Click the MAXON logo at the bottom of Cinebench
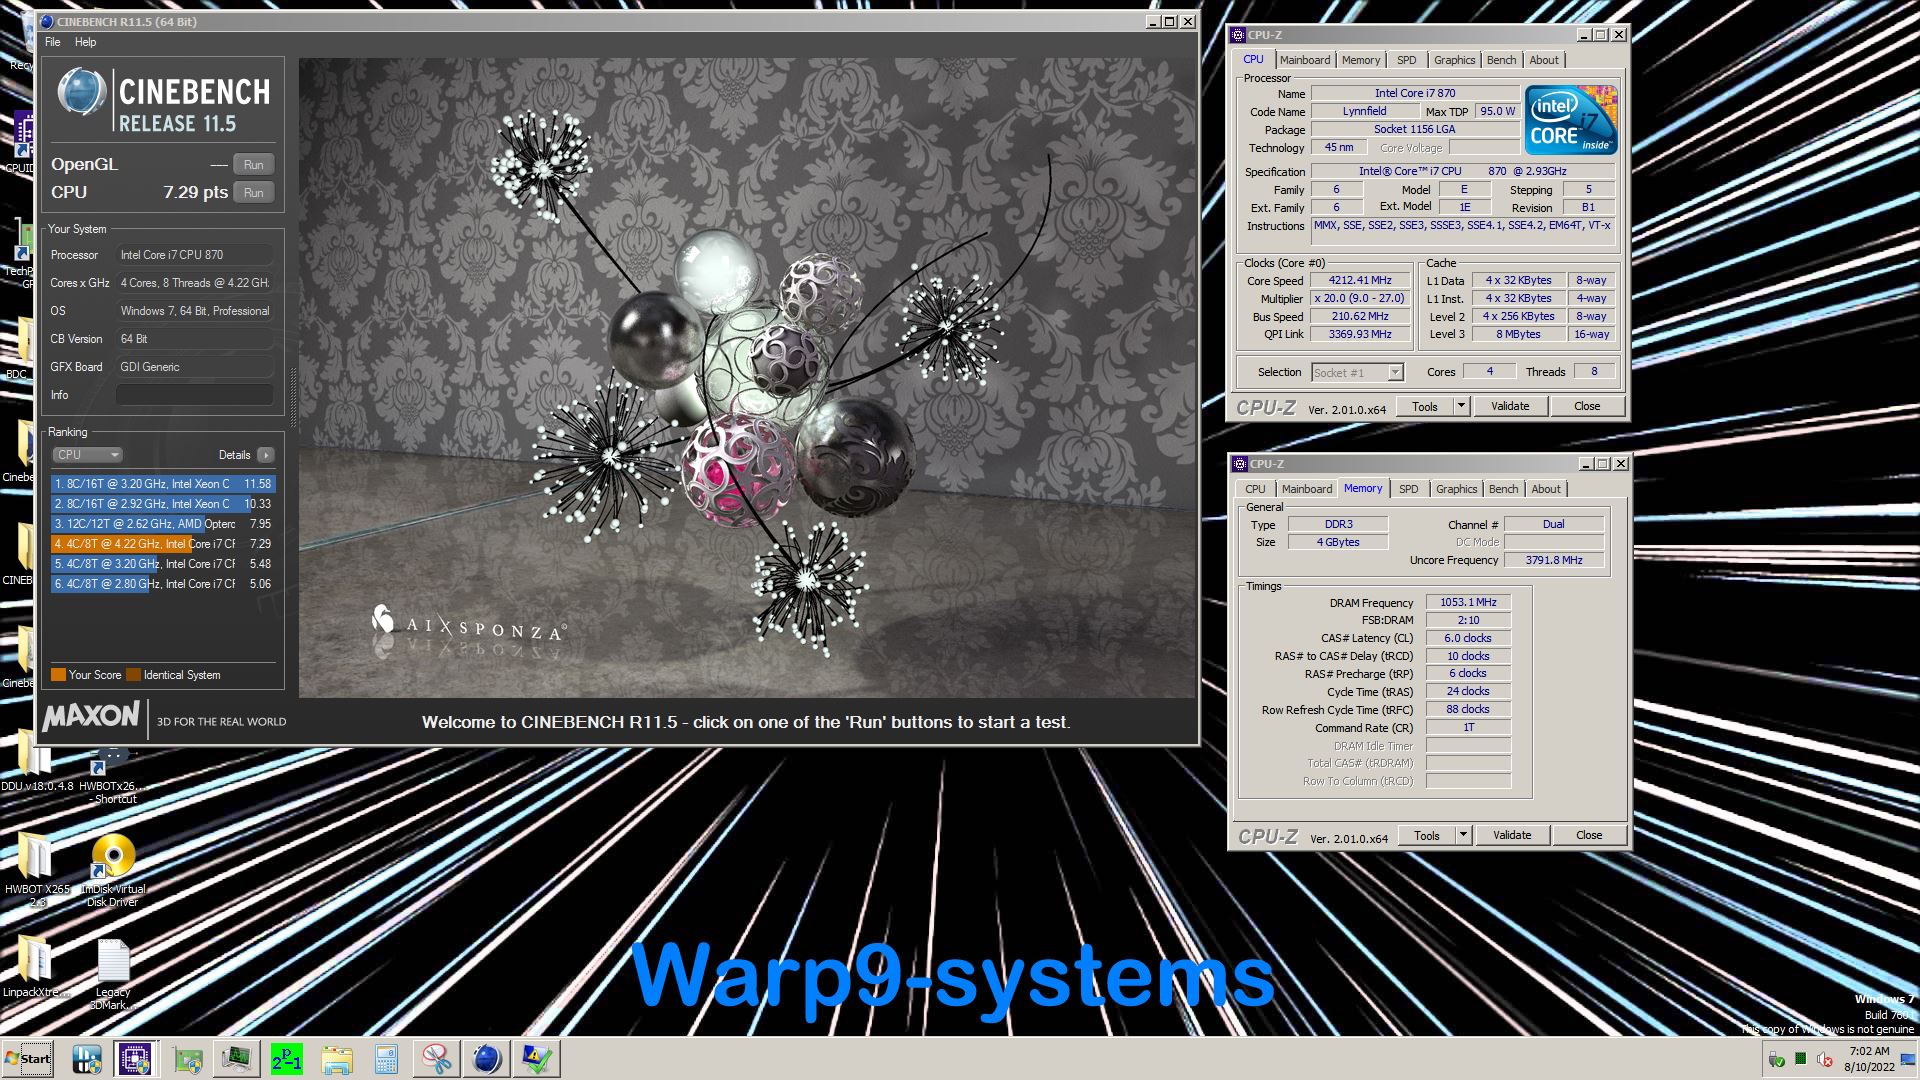Screen dimensions: 1920x1080 click(91, 716)
